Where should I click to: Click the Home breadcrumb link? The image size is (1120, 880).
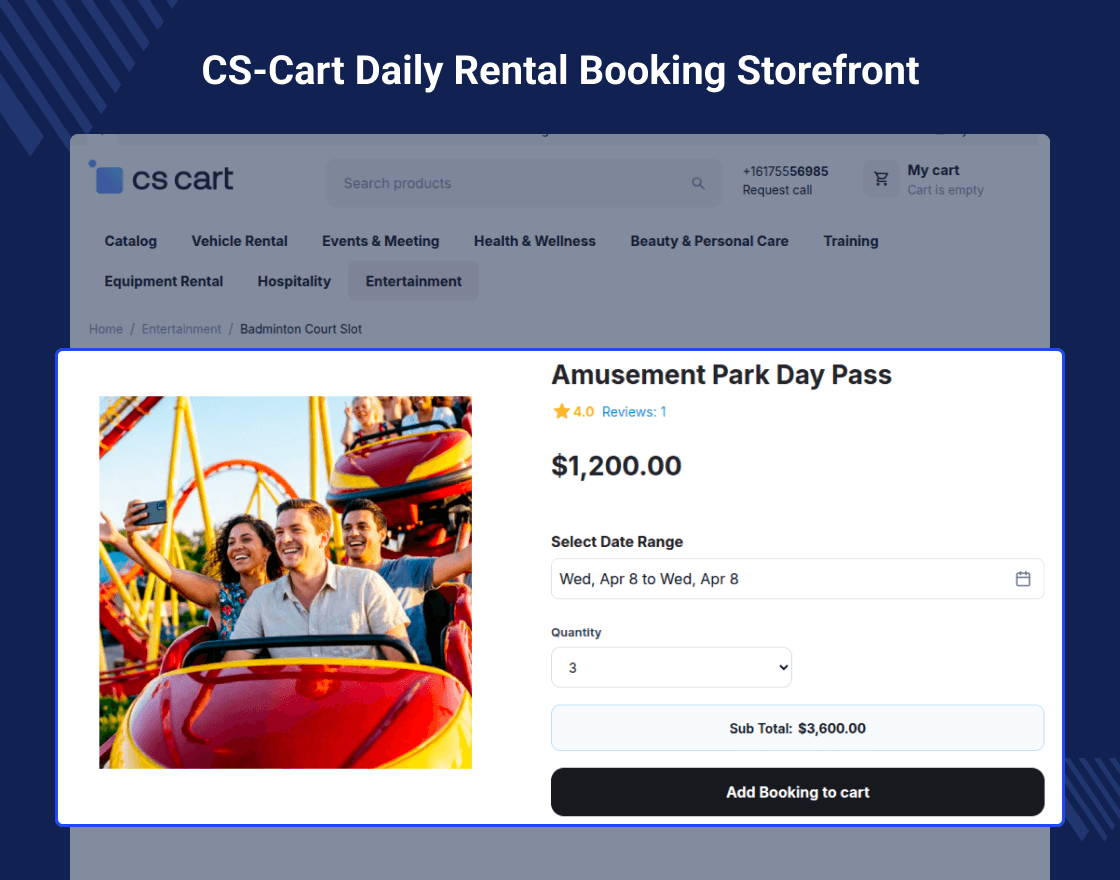click(106, 329)
